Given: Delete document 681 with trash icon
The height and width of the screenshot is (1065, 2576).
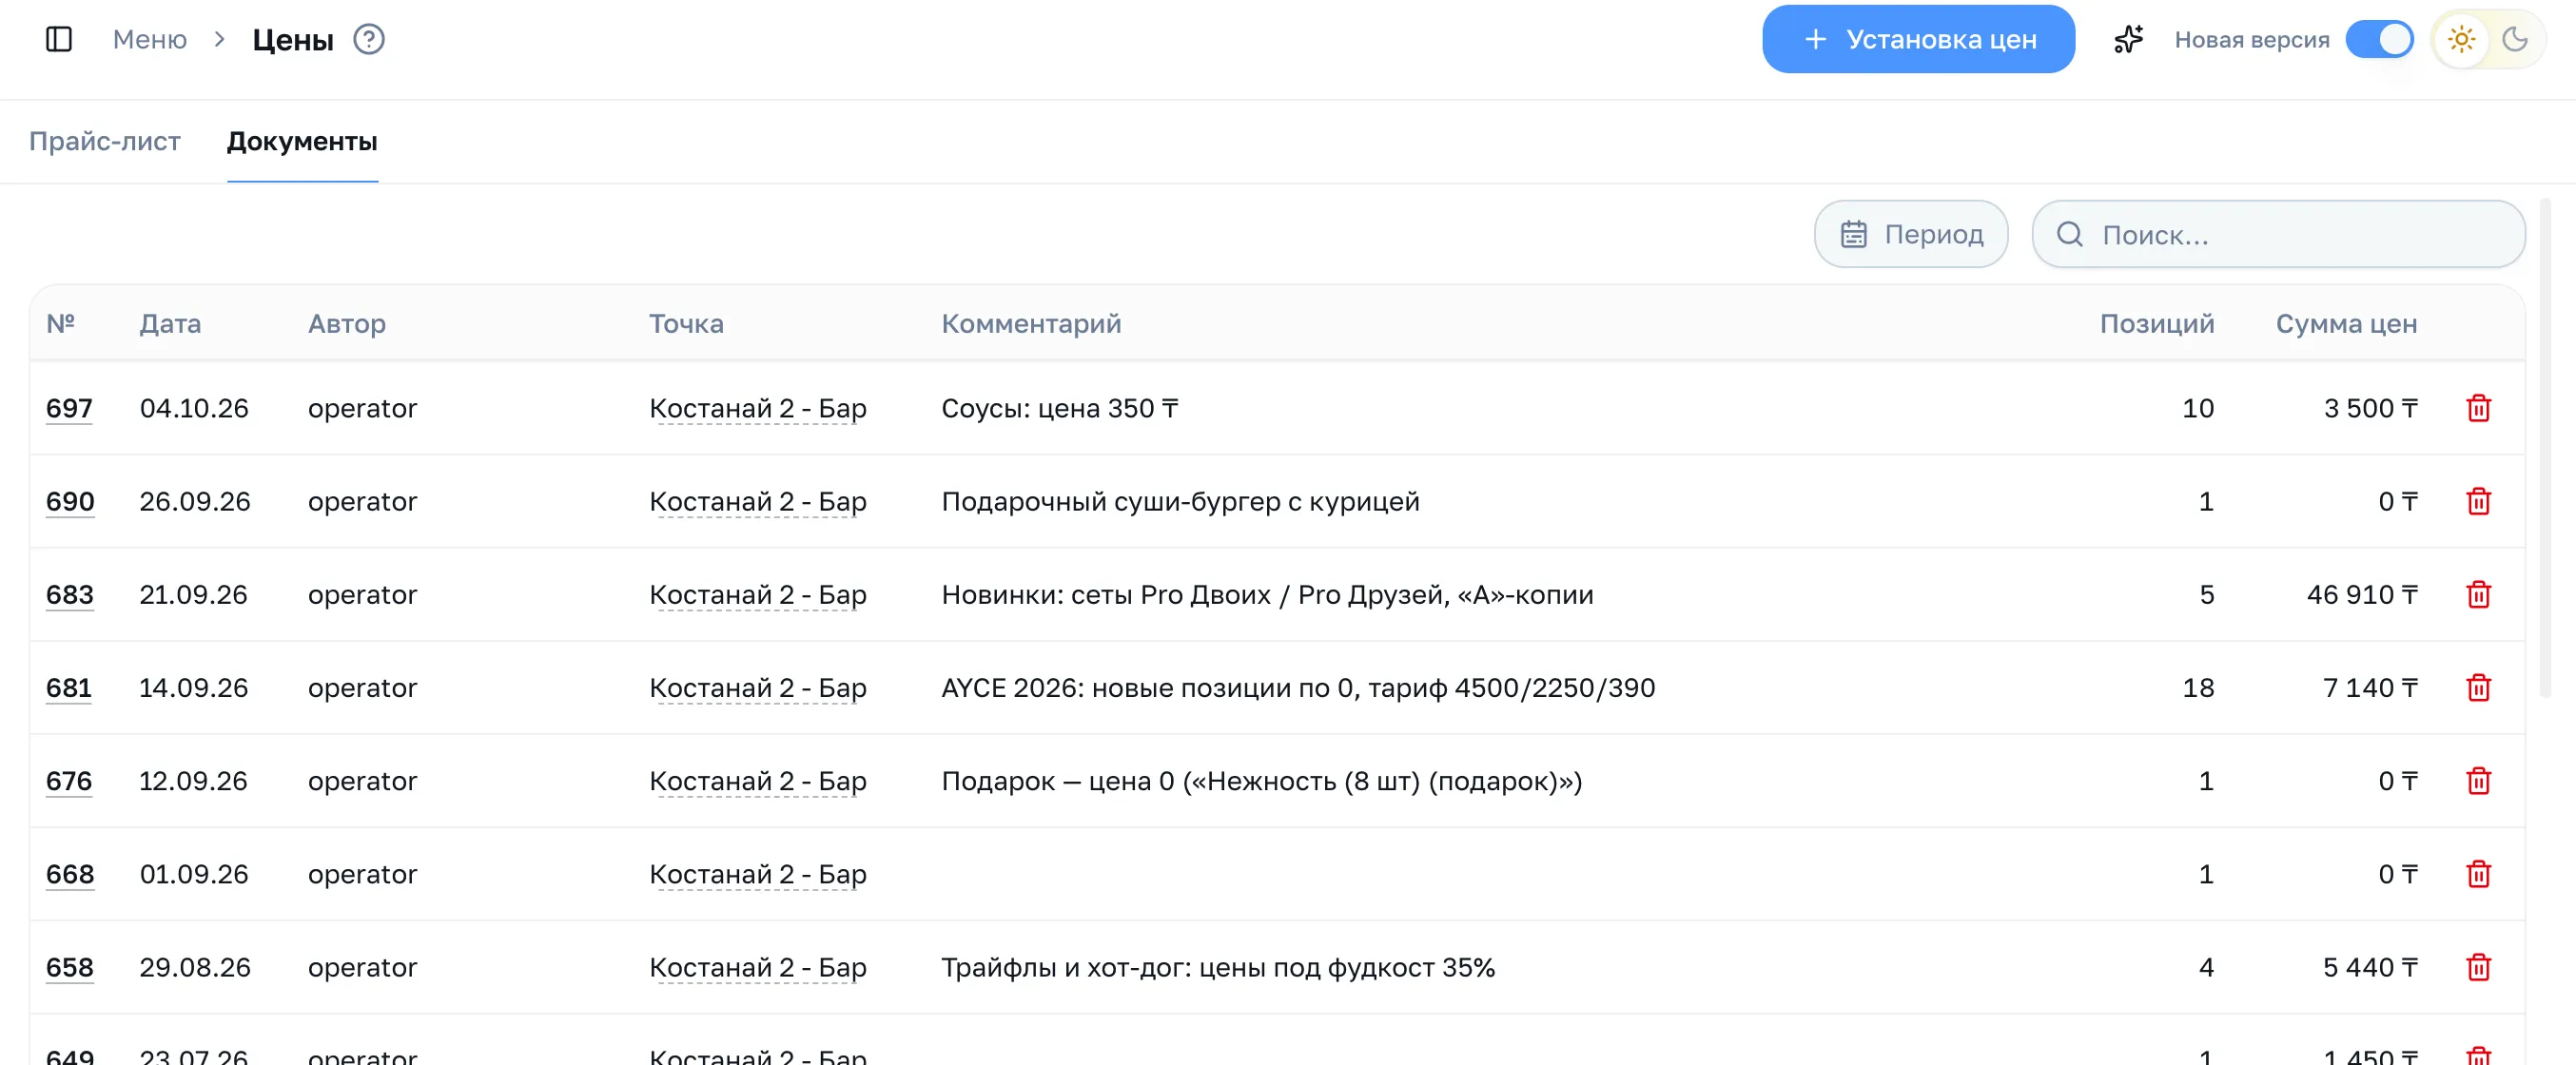Looking at the screenshot, I should [2478, 688].
